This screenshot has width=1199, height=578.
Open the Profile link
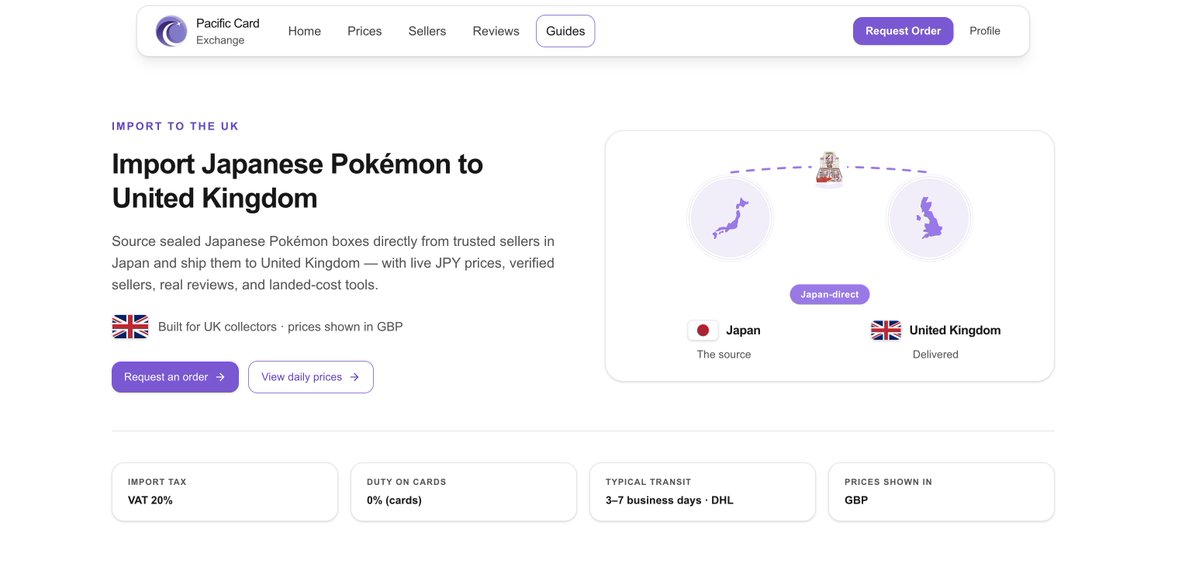[x=985, y=31]
